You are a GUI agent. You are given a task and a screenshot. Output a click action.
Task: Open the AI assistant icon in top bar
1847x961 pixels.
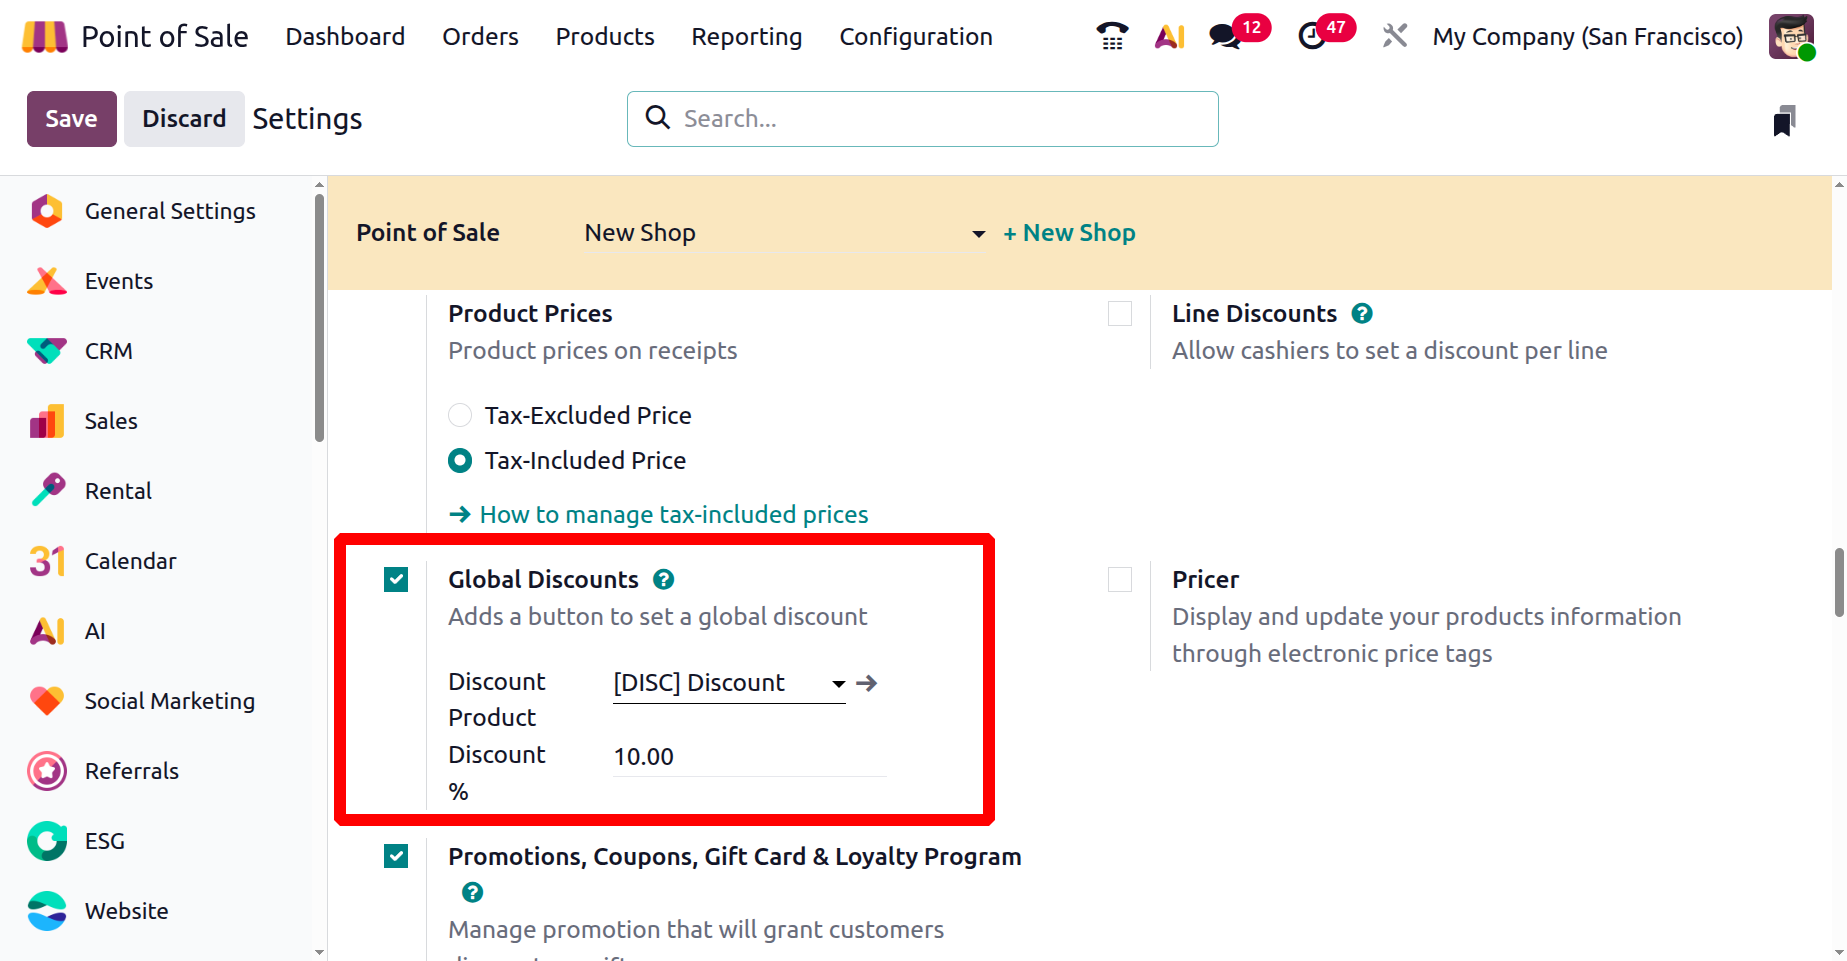1169,37
